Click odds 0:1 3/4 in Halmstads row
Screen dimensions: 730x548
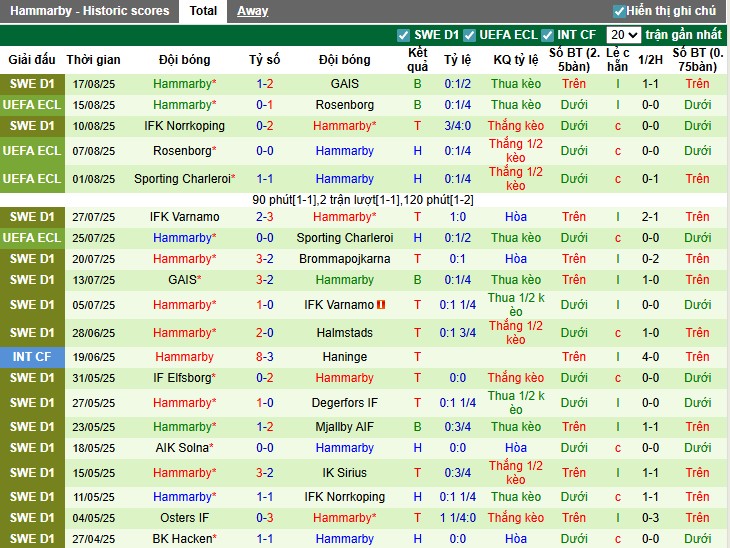(x=458, y=333)
